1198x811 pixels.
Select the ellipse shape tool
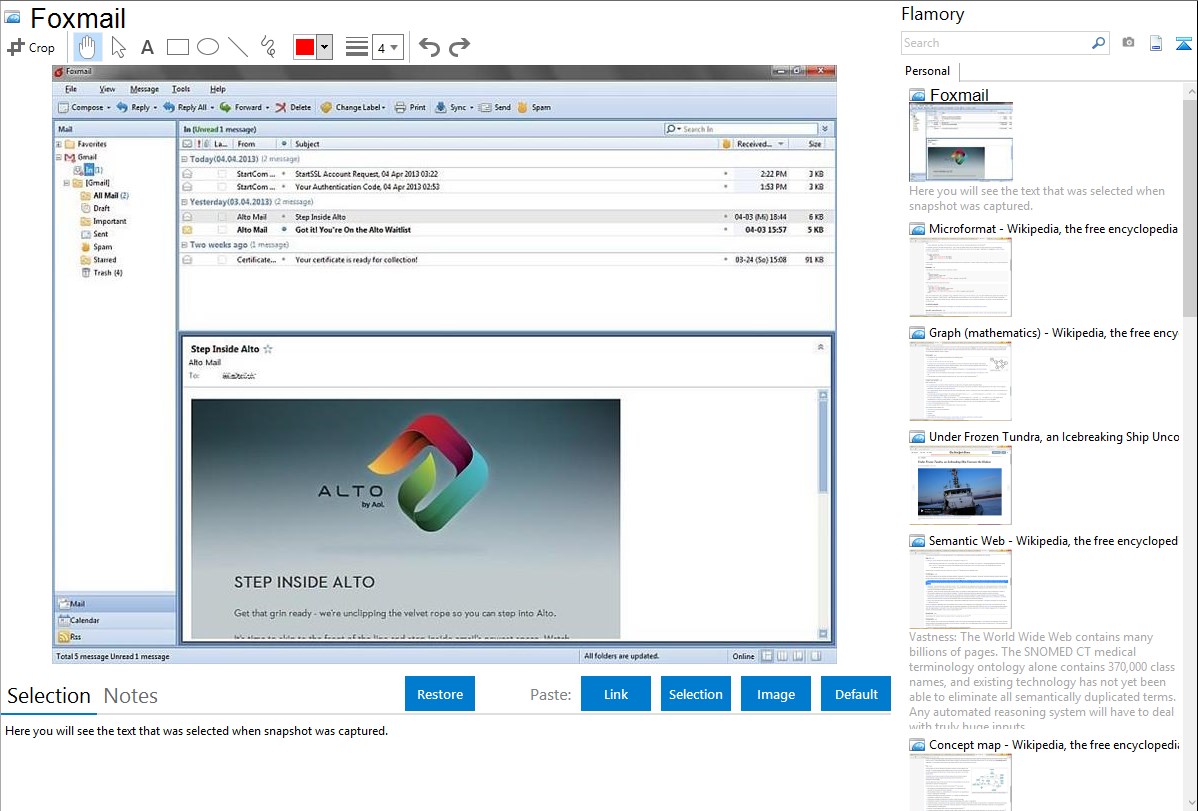coord(208,47)
